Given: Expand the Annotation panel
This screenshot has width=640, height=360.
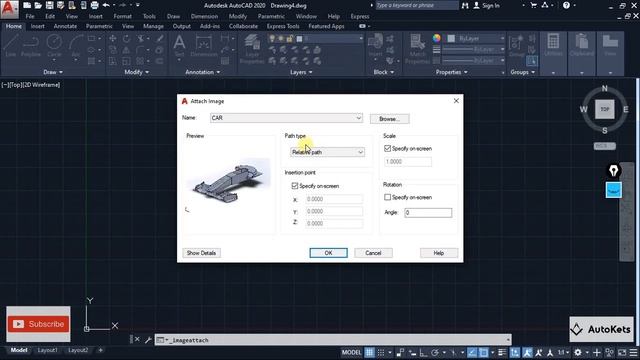Looking at the screenshot, I should coord(202,72).
